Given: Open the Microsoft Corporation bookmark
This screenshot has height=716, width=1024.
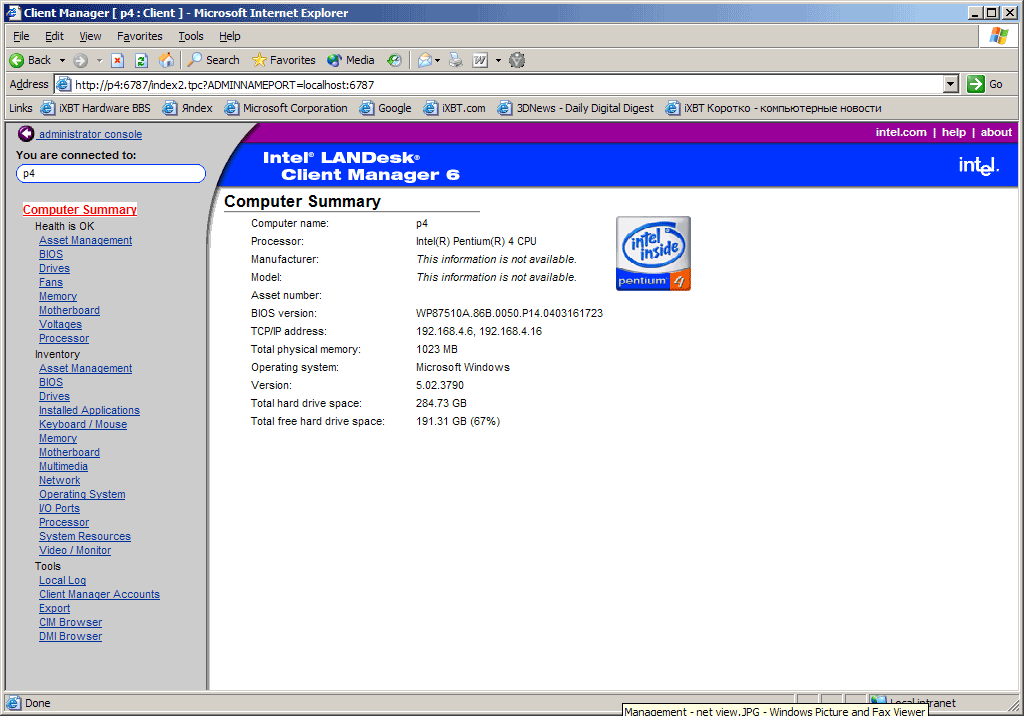Looking at the screenshot, I should click(286, 108).
